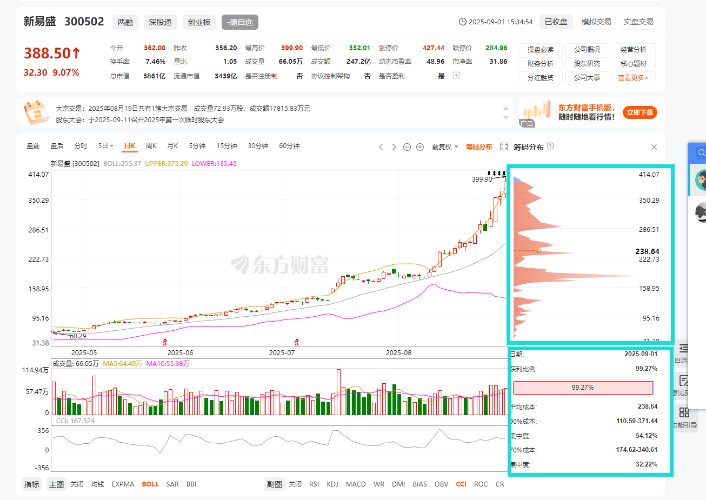The width and height of the screenshot is (706, 500).
Task: Open the 公司大事 company events link
Action: tap(587, 77)
